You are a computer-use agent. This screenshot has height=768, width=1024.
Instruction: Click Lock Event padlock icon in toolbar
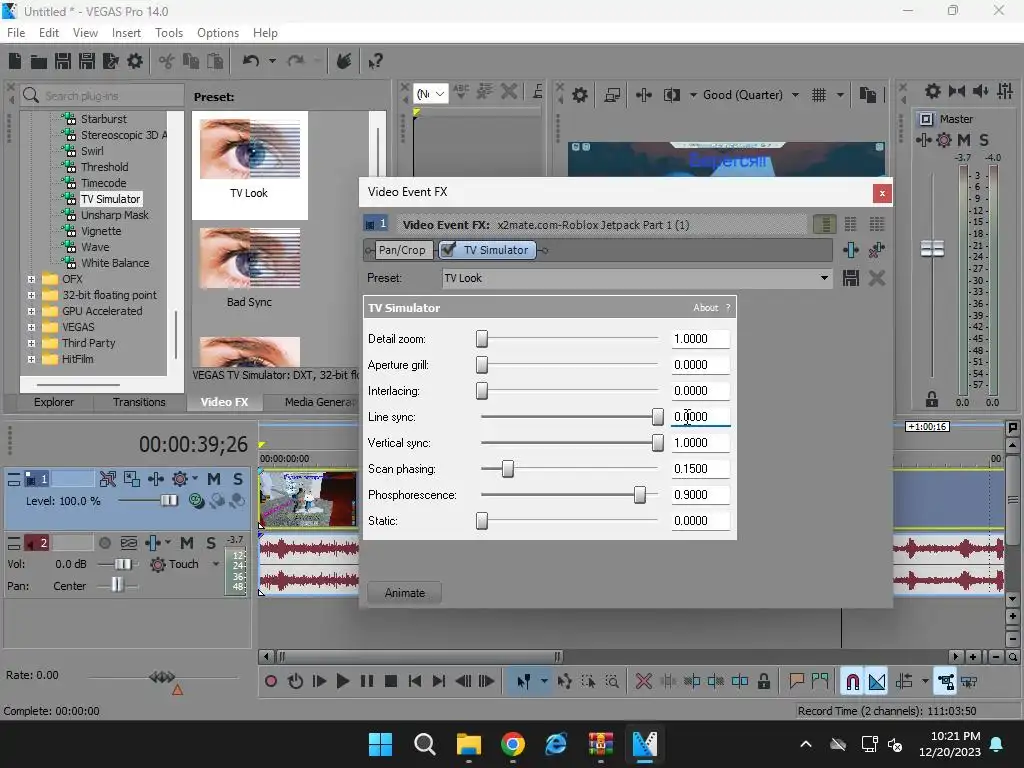(763, 682)
